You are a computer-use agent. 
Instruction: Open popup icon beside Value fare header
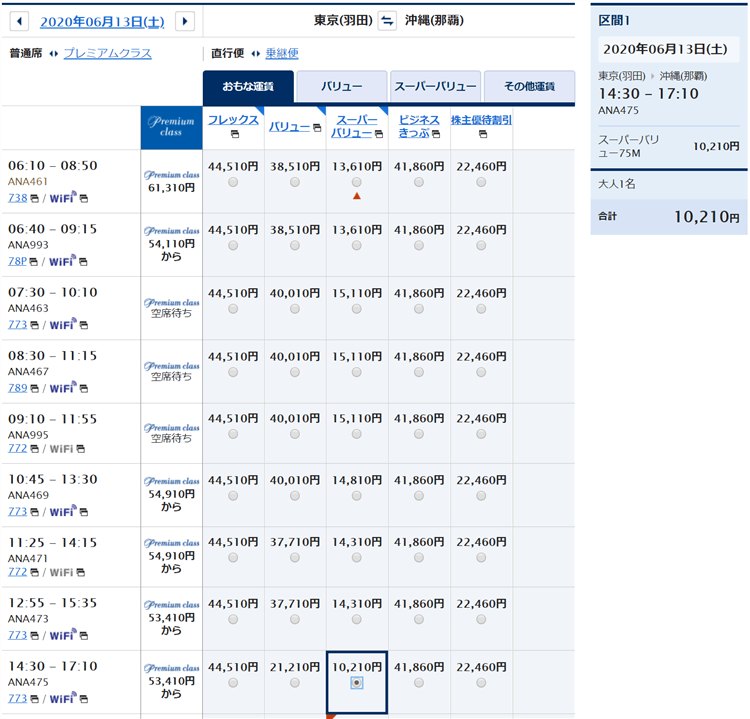[x=317, y=128]
